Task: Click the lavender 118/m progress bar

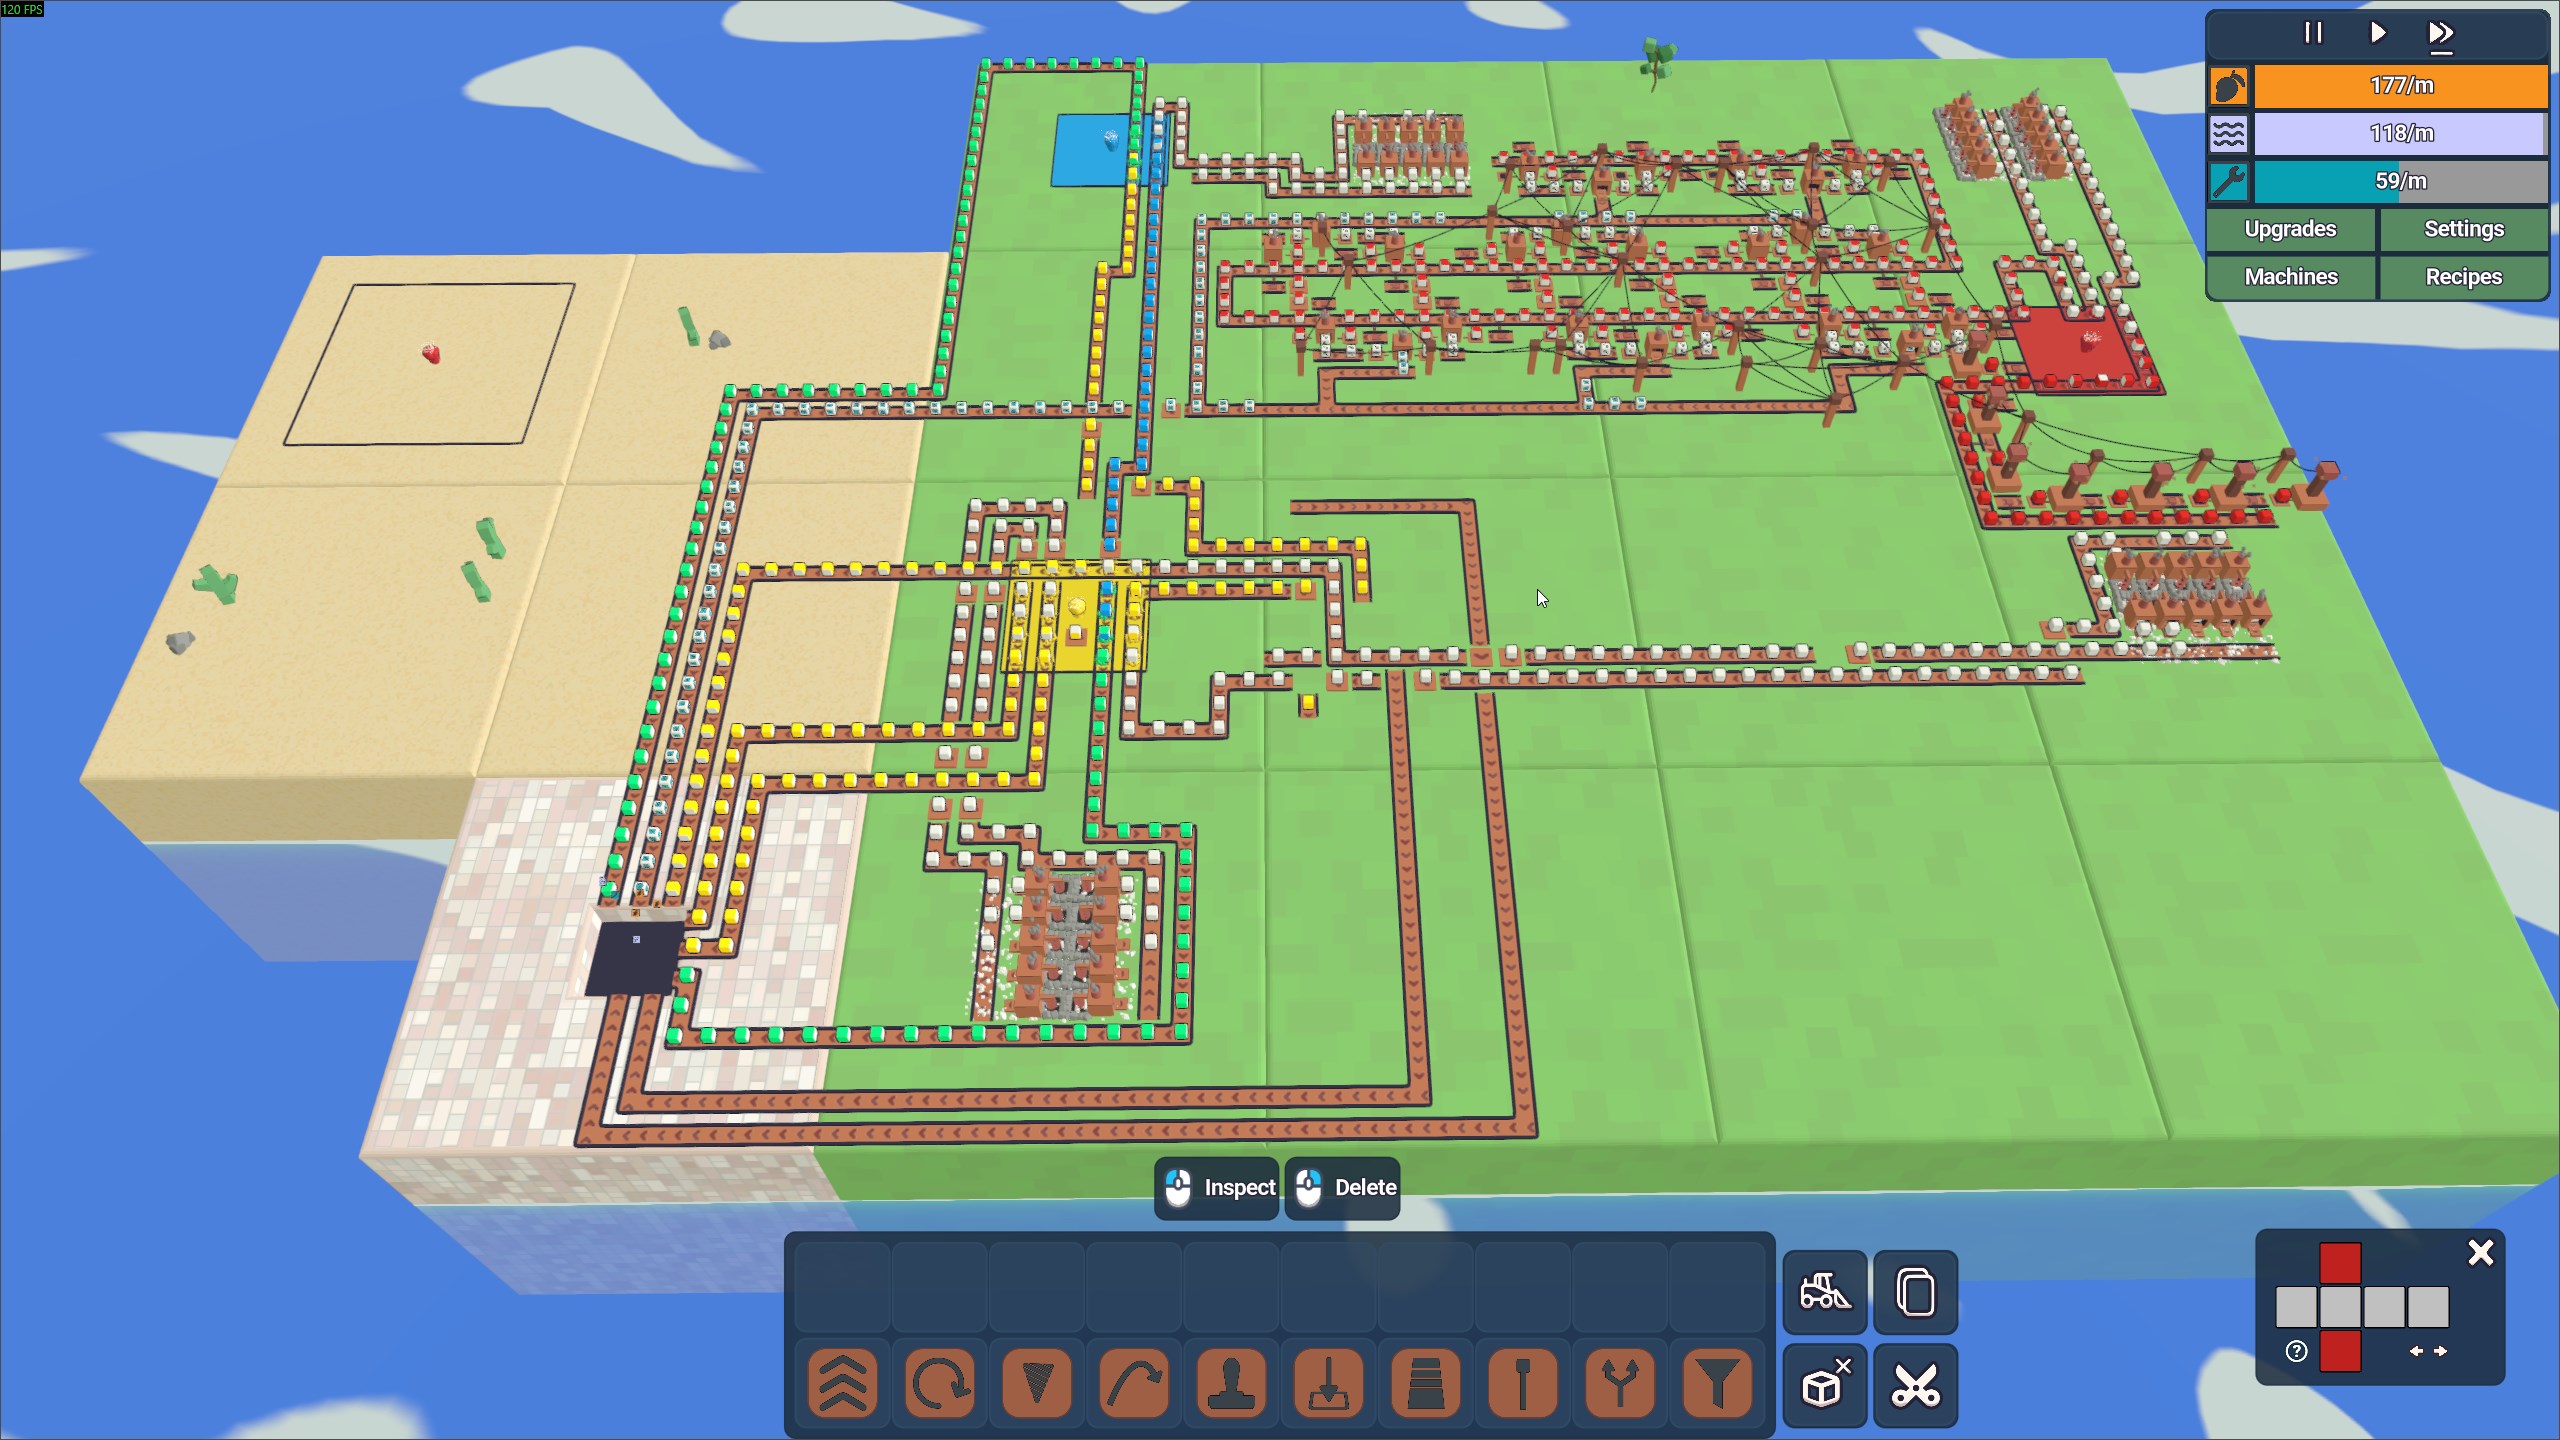Action: click(x=2401, y=134)
